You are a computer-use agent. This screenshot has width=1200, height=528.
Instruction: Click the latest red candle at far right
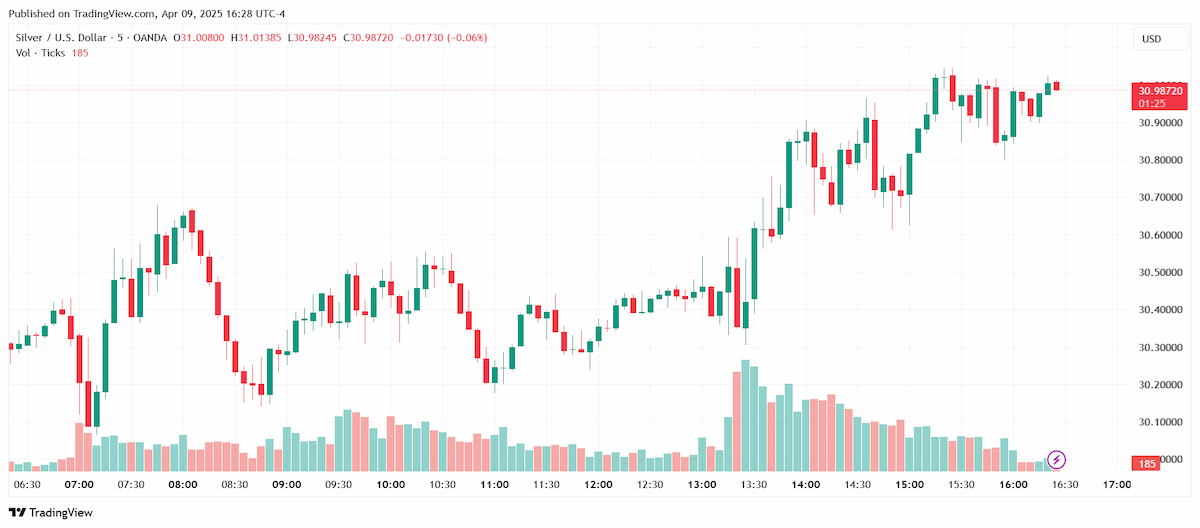tap(1056, 86)
